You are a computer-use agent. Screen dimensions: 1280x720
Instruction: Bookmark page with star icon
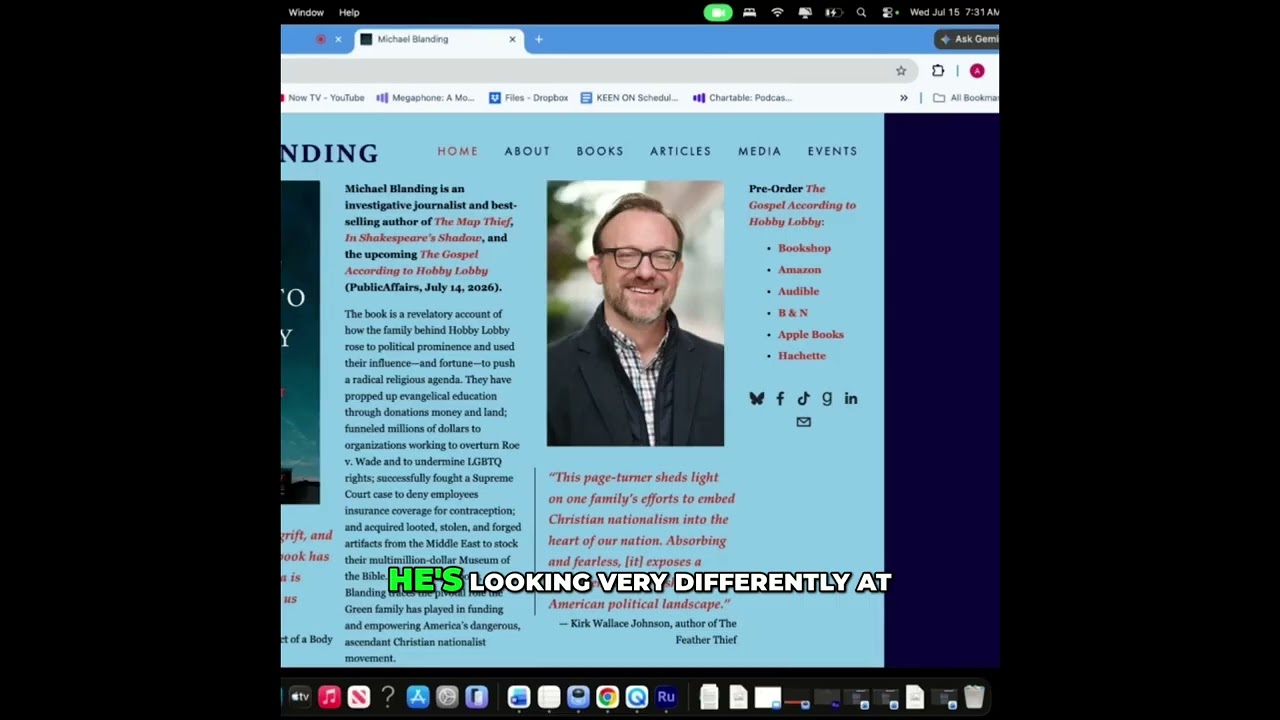coord(901,71)
